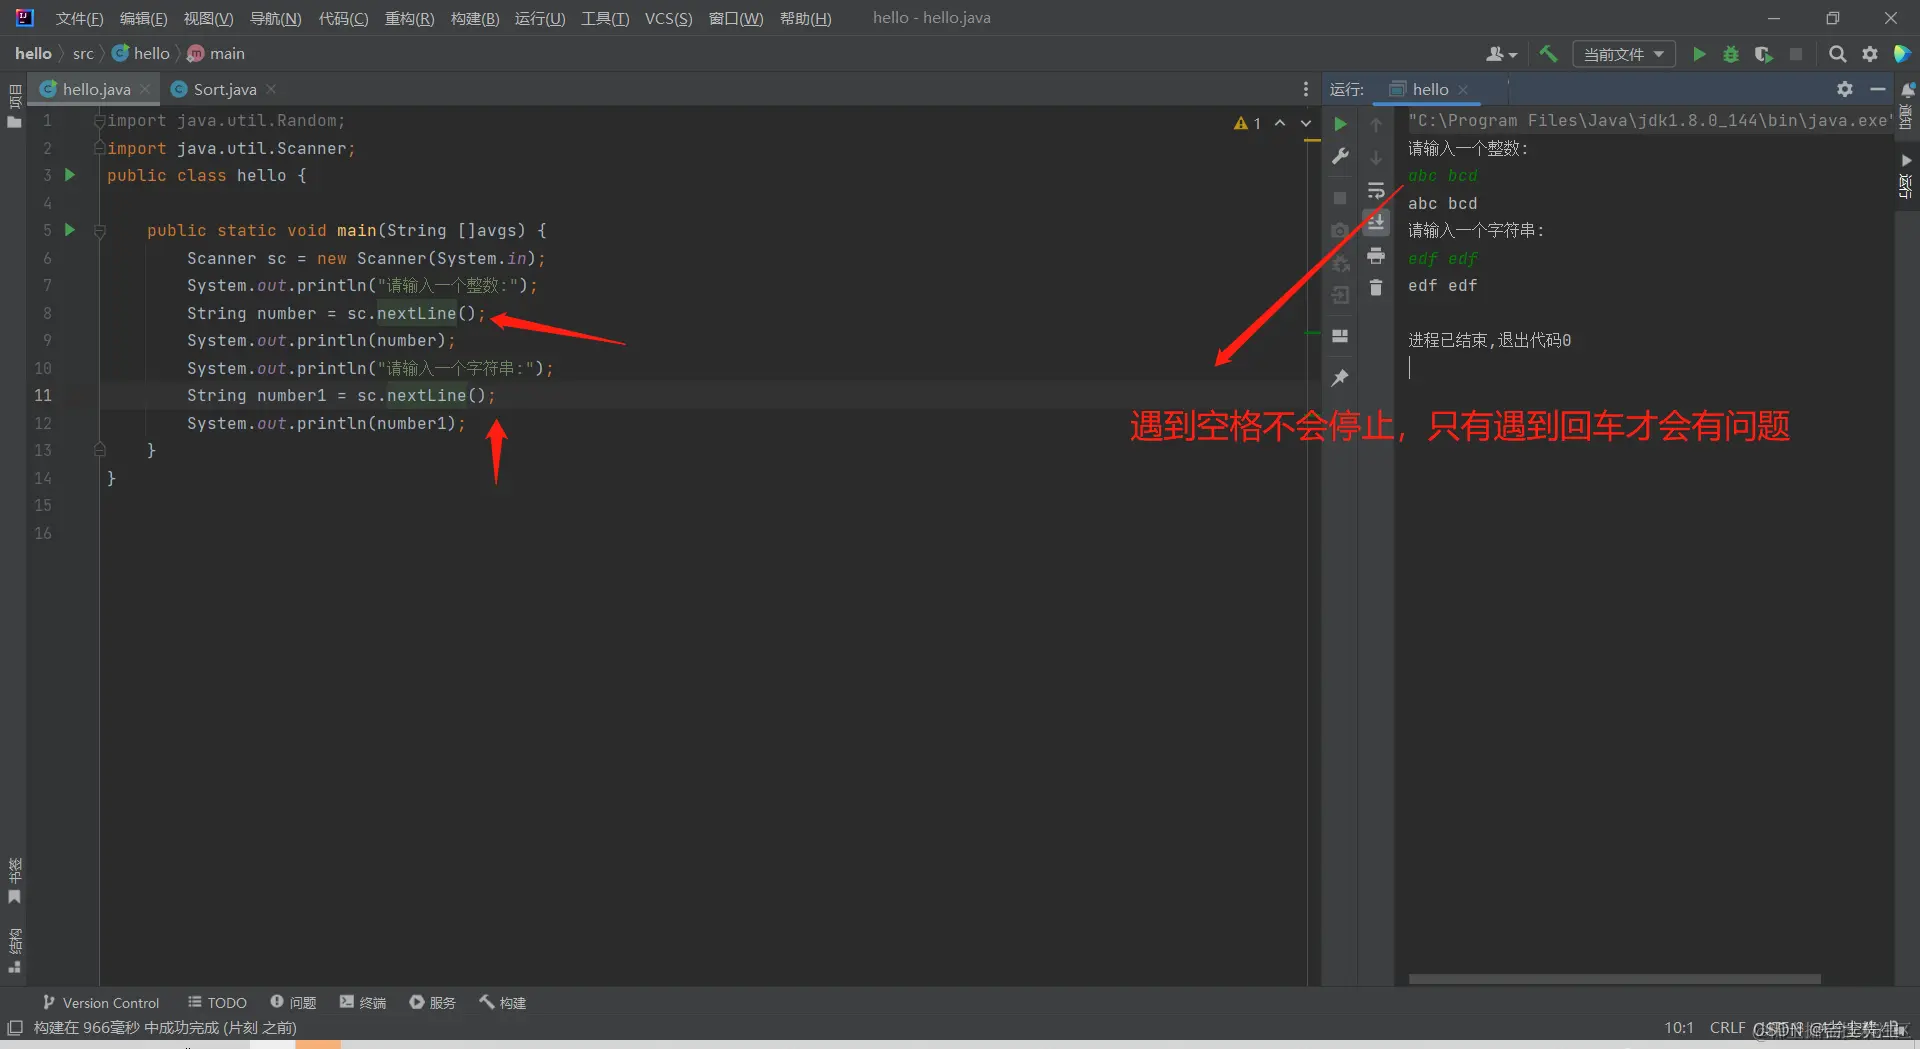Open the 终端 terminal tool window
Screen dimensions: 1920x1049
pyautogui.click(x=363, y=1002)
